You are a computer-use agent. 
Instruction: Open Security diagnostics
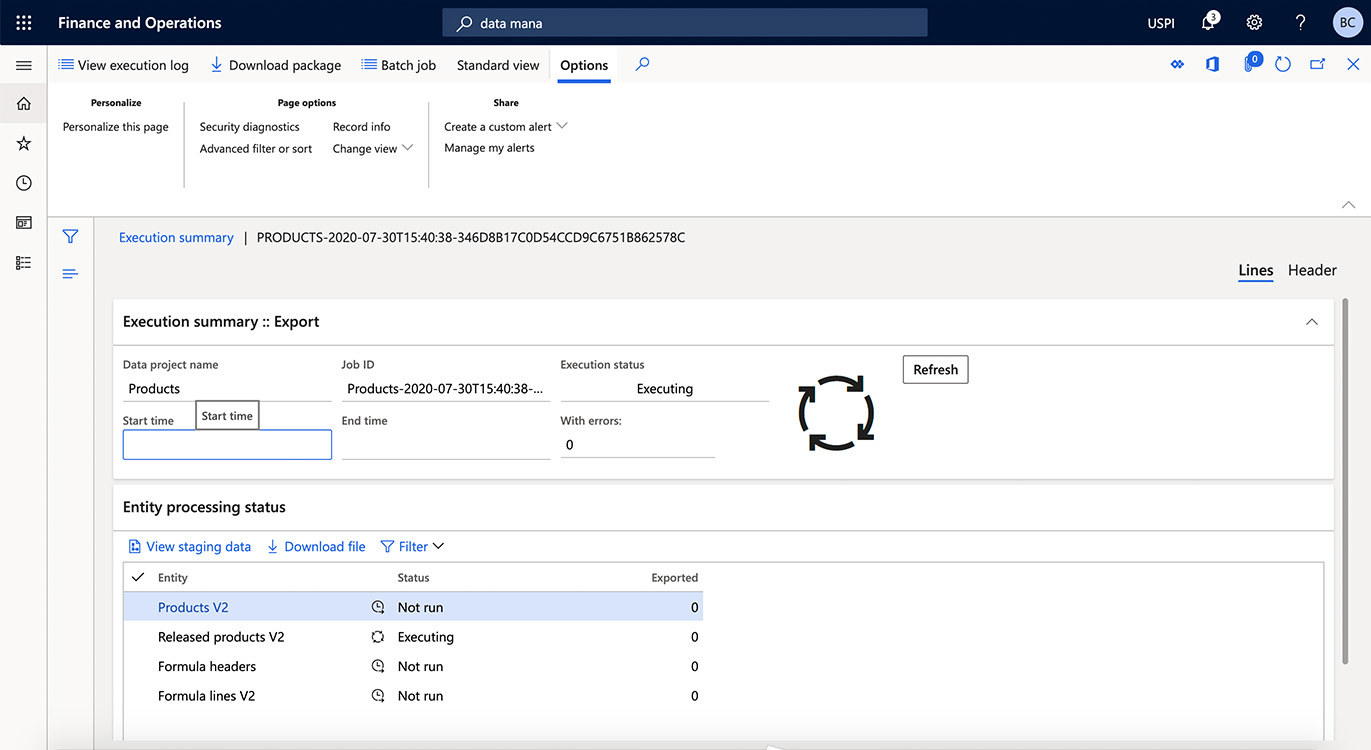pos(249,127)
